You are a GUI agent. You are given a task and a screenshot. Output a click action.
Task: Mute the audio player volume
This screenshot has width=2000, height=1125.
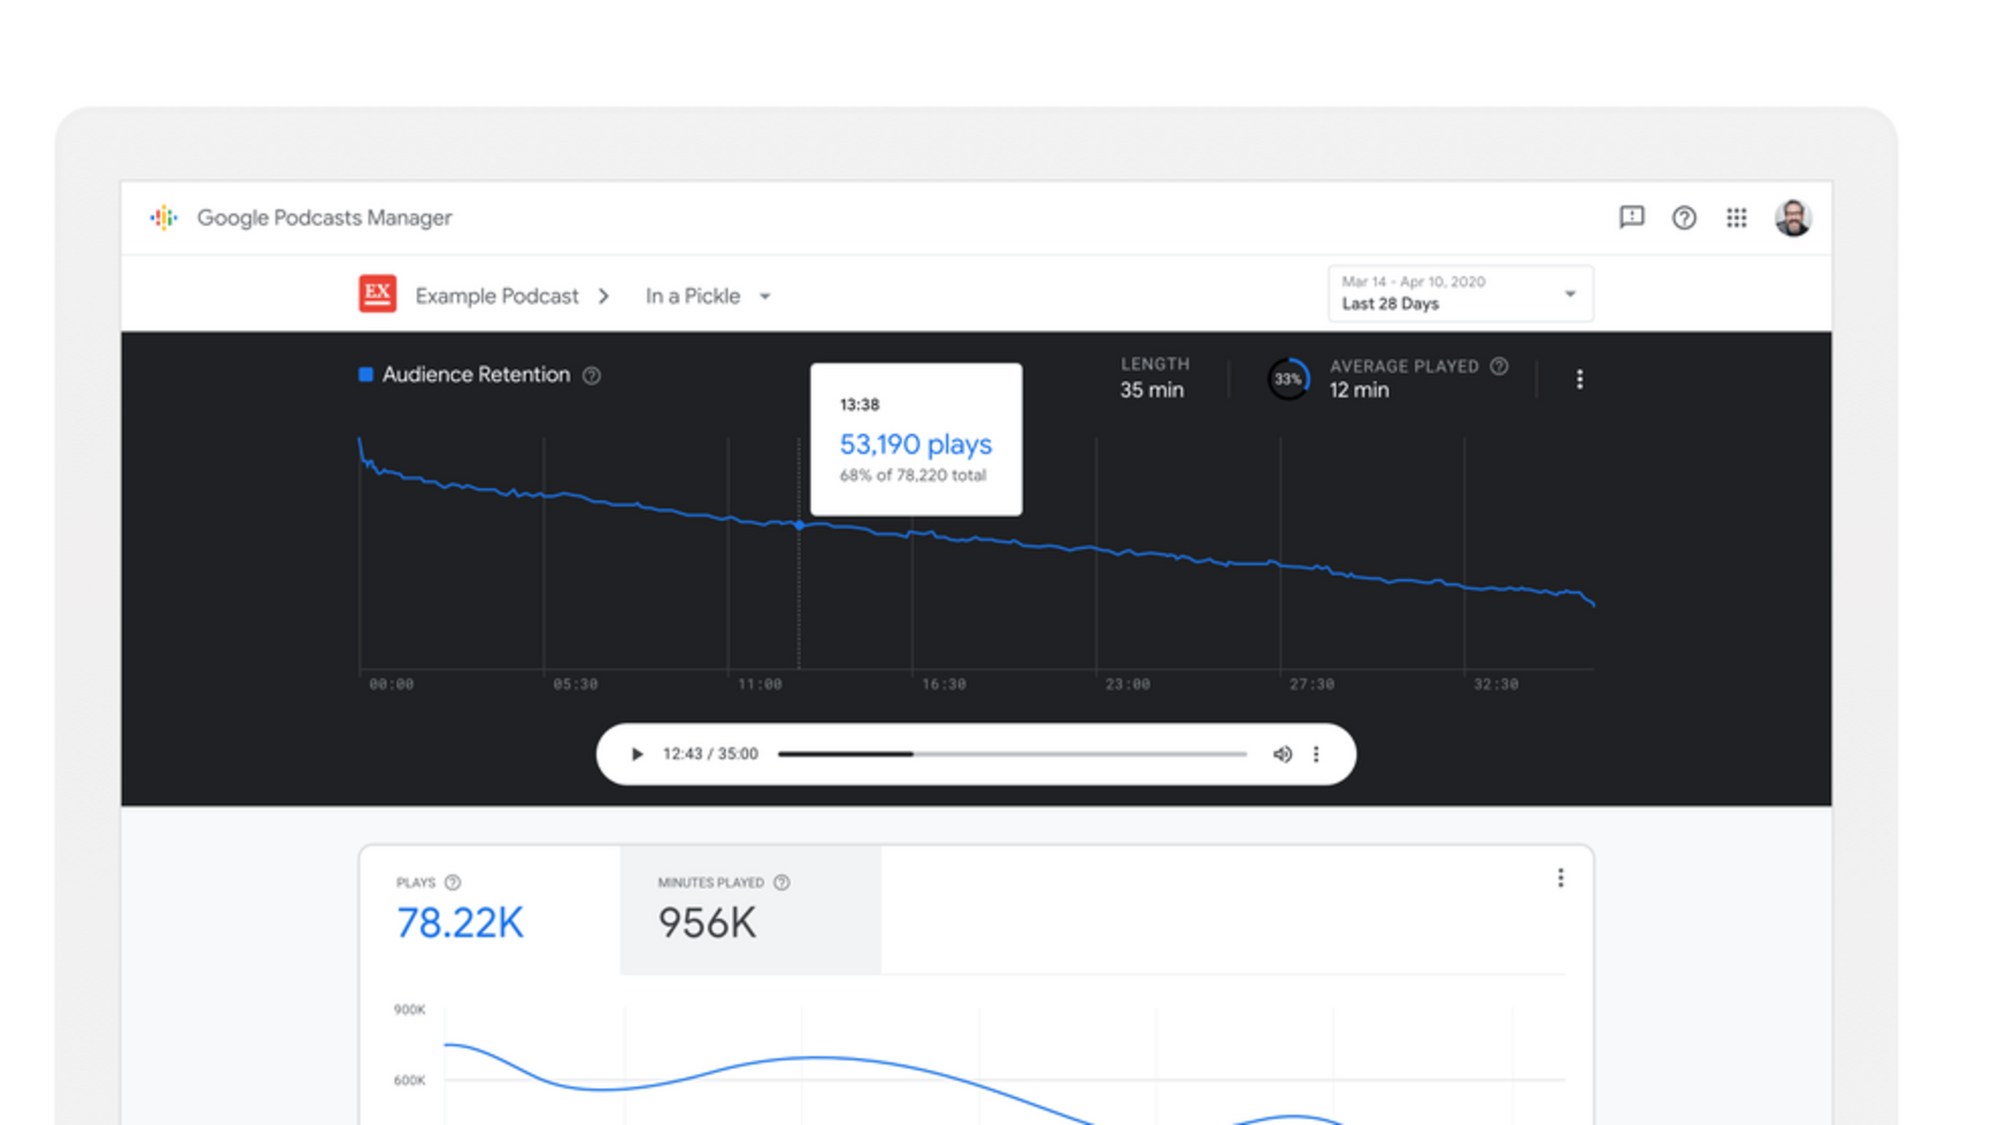1282,754
